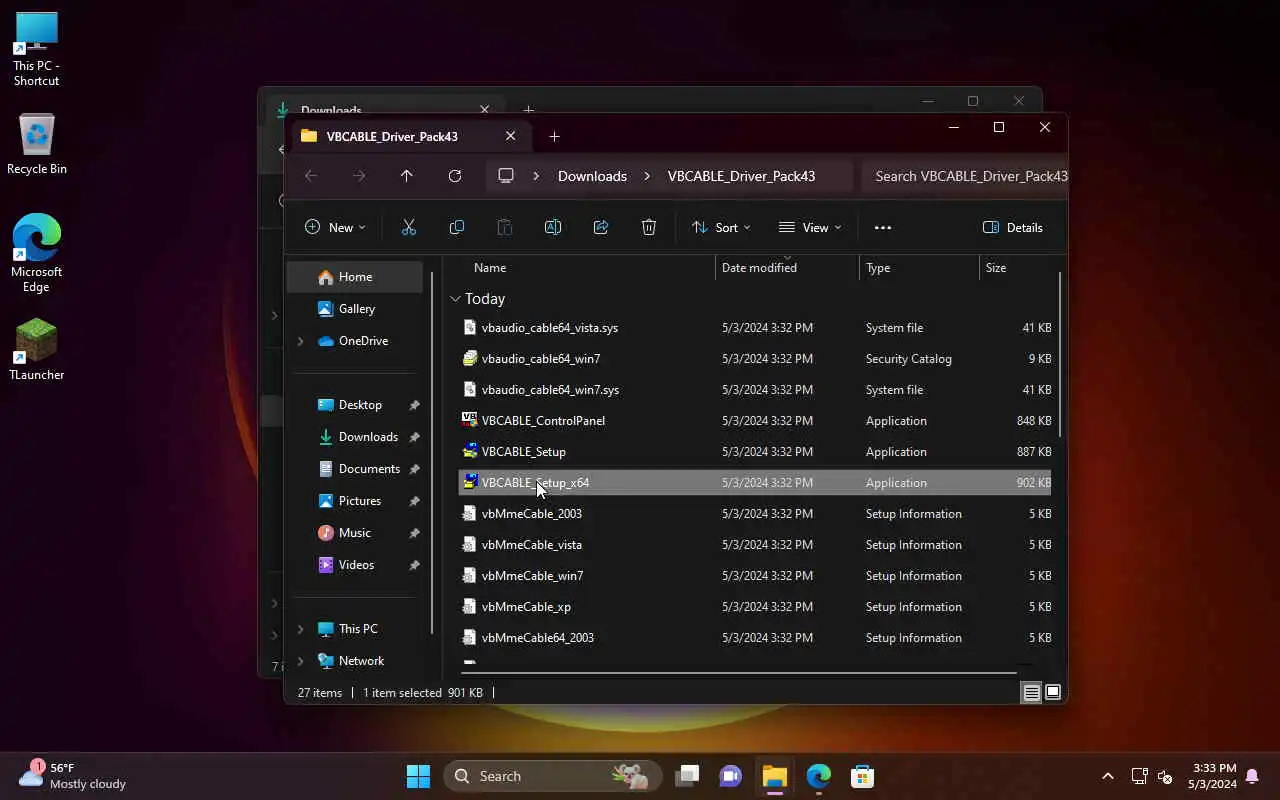This screenshot has height=800, width=1280.
Task: Toggle the Details pane button
Action: pos(1013,227)
